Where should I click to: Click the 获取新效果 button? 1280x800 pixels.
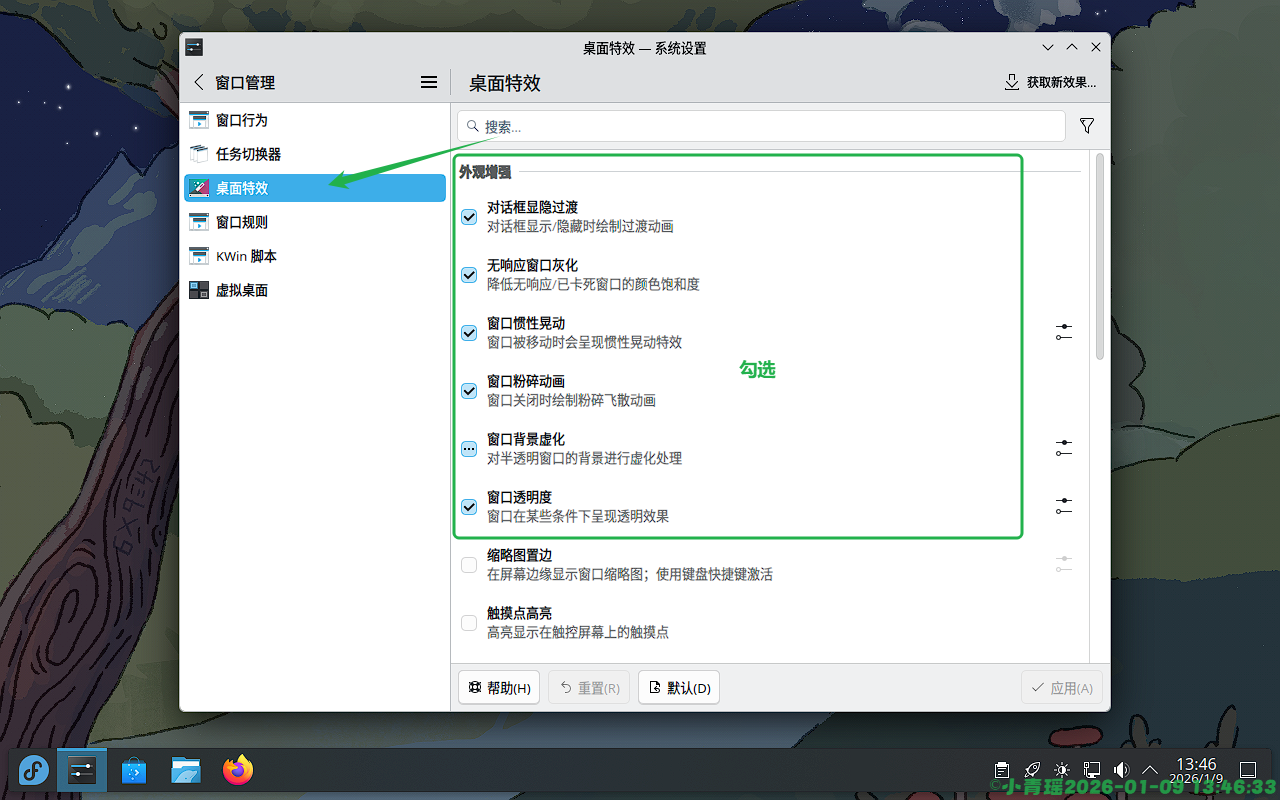[1050, 82]
